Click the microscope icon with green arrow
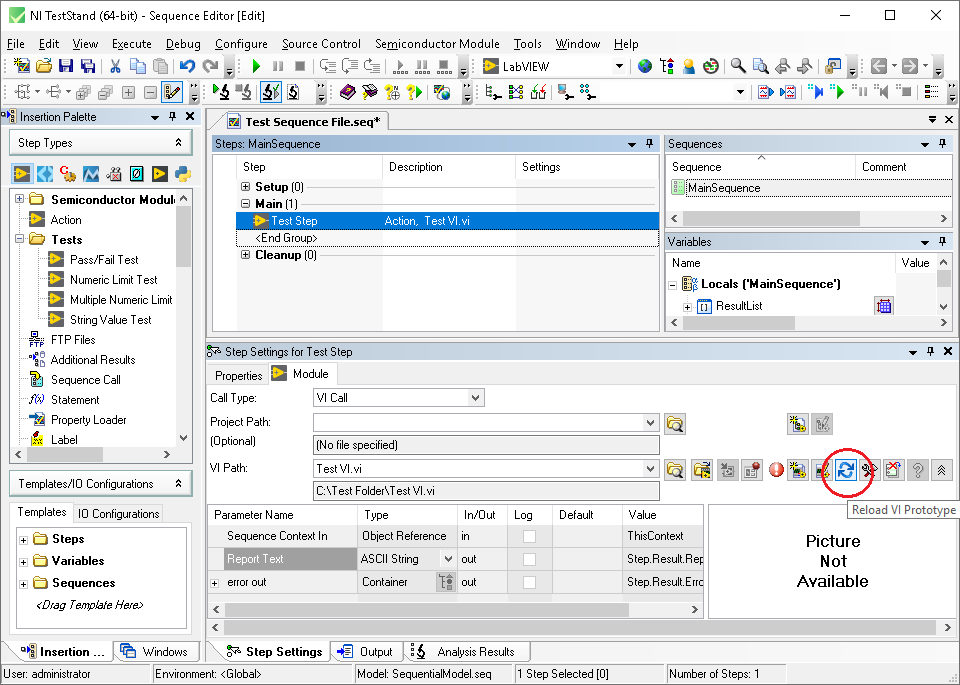960x685 pixels. click(x=220, y=92)
